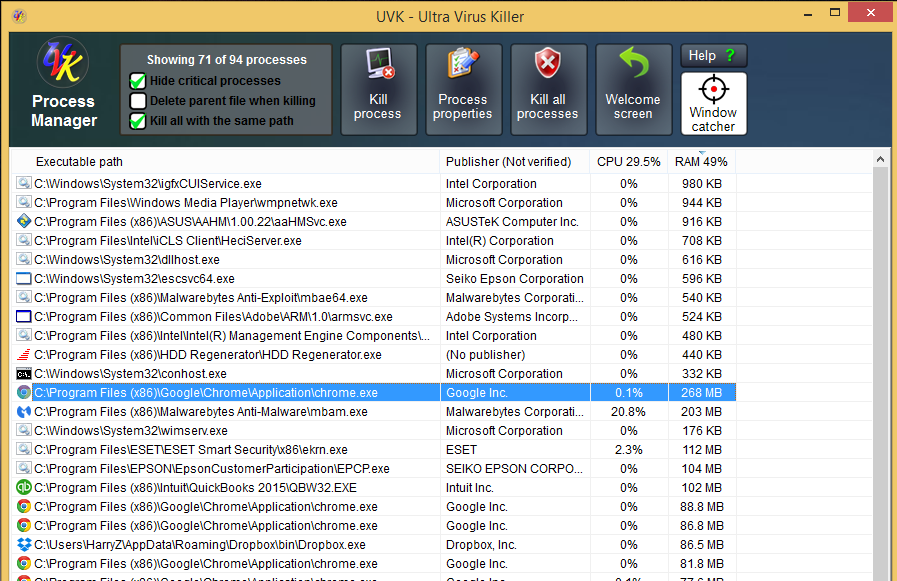Click the HDD Regenerator icon
The image size is (897, 581).
[x=23, y=355]
